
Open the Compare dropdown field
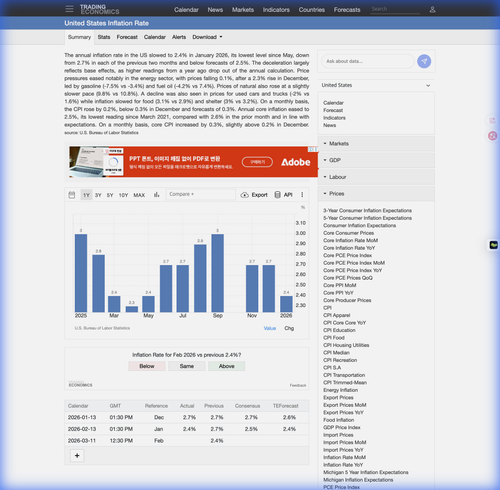(201, 194)
